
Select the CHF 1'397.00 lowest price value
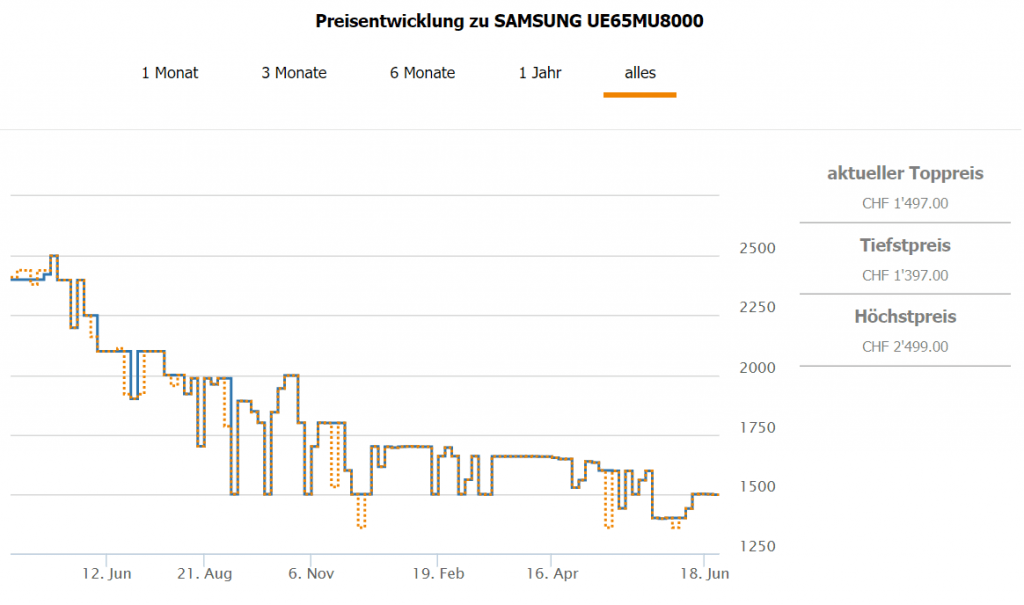click(x=905, y=276)
